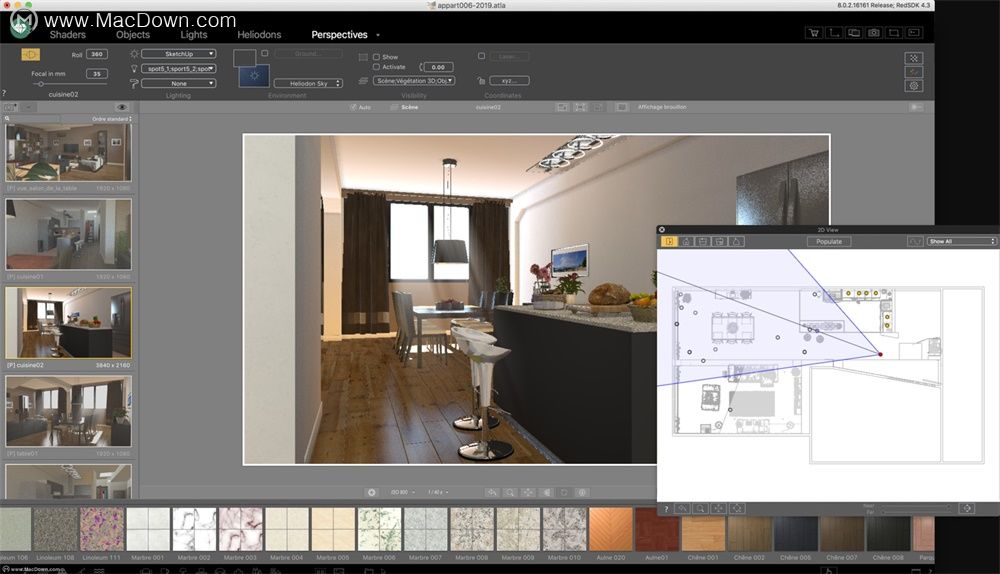Click the Laser button in Coordinates
This screenshot has width=1000, height=574.
tap(510, 56)
